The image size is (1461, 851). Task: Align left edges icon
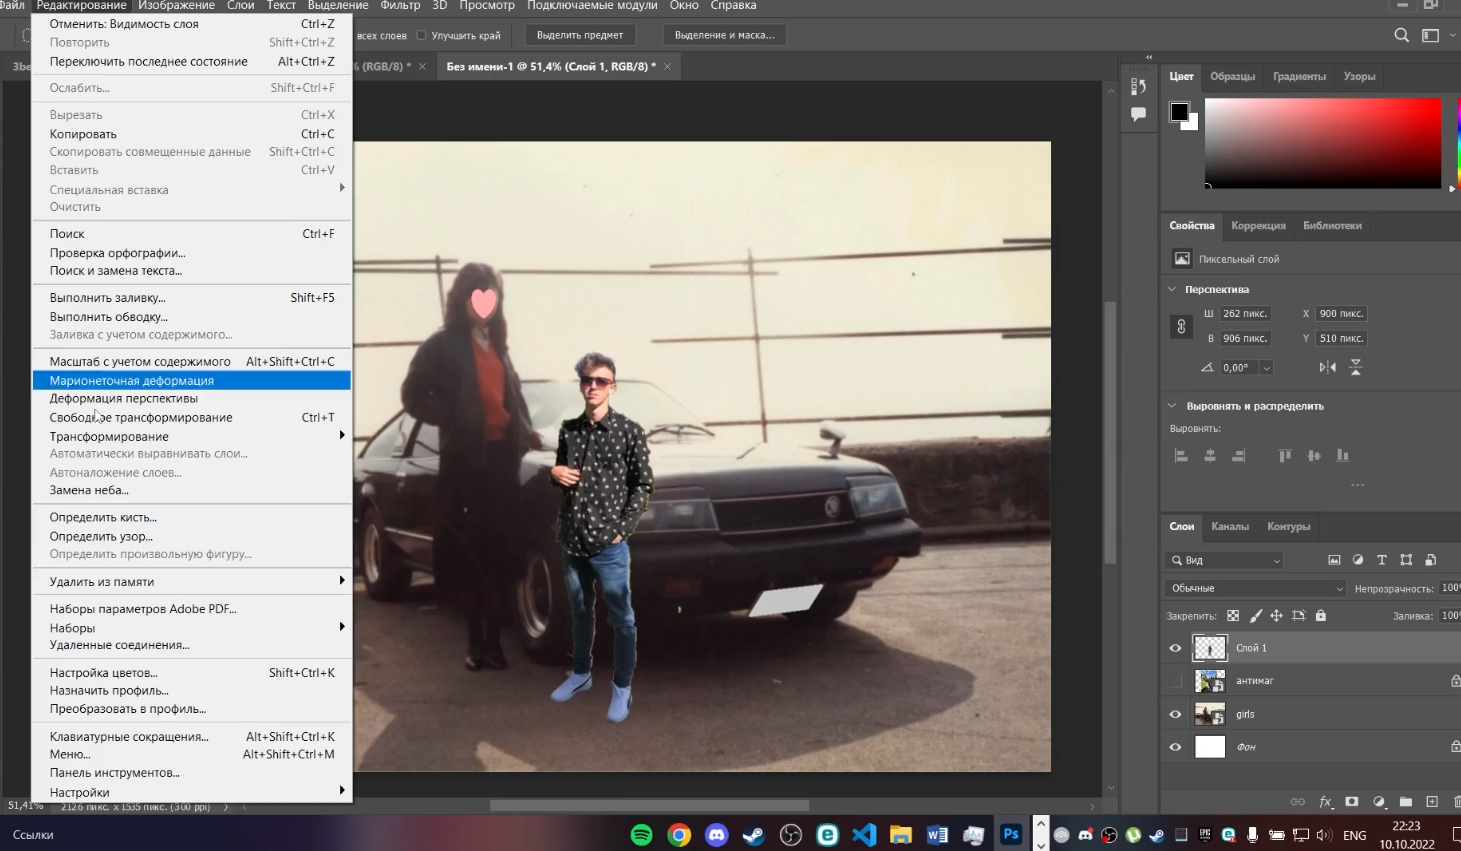point(1181,456)
